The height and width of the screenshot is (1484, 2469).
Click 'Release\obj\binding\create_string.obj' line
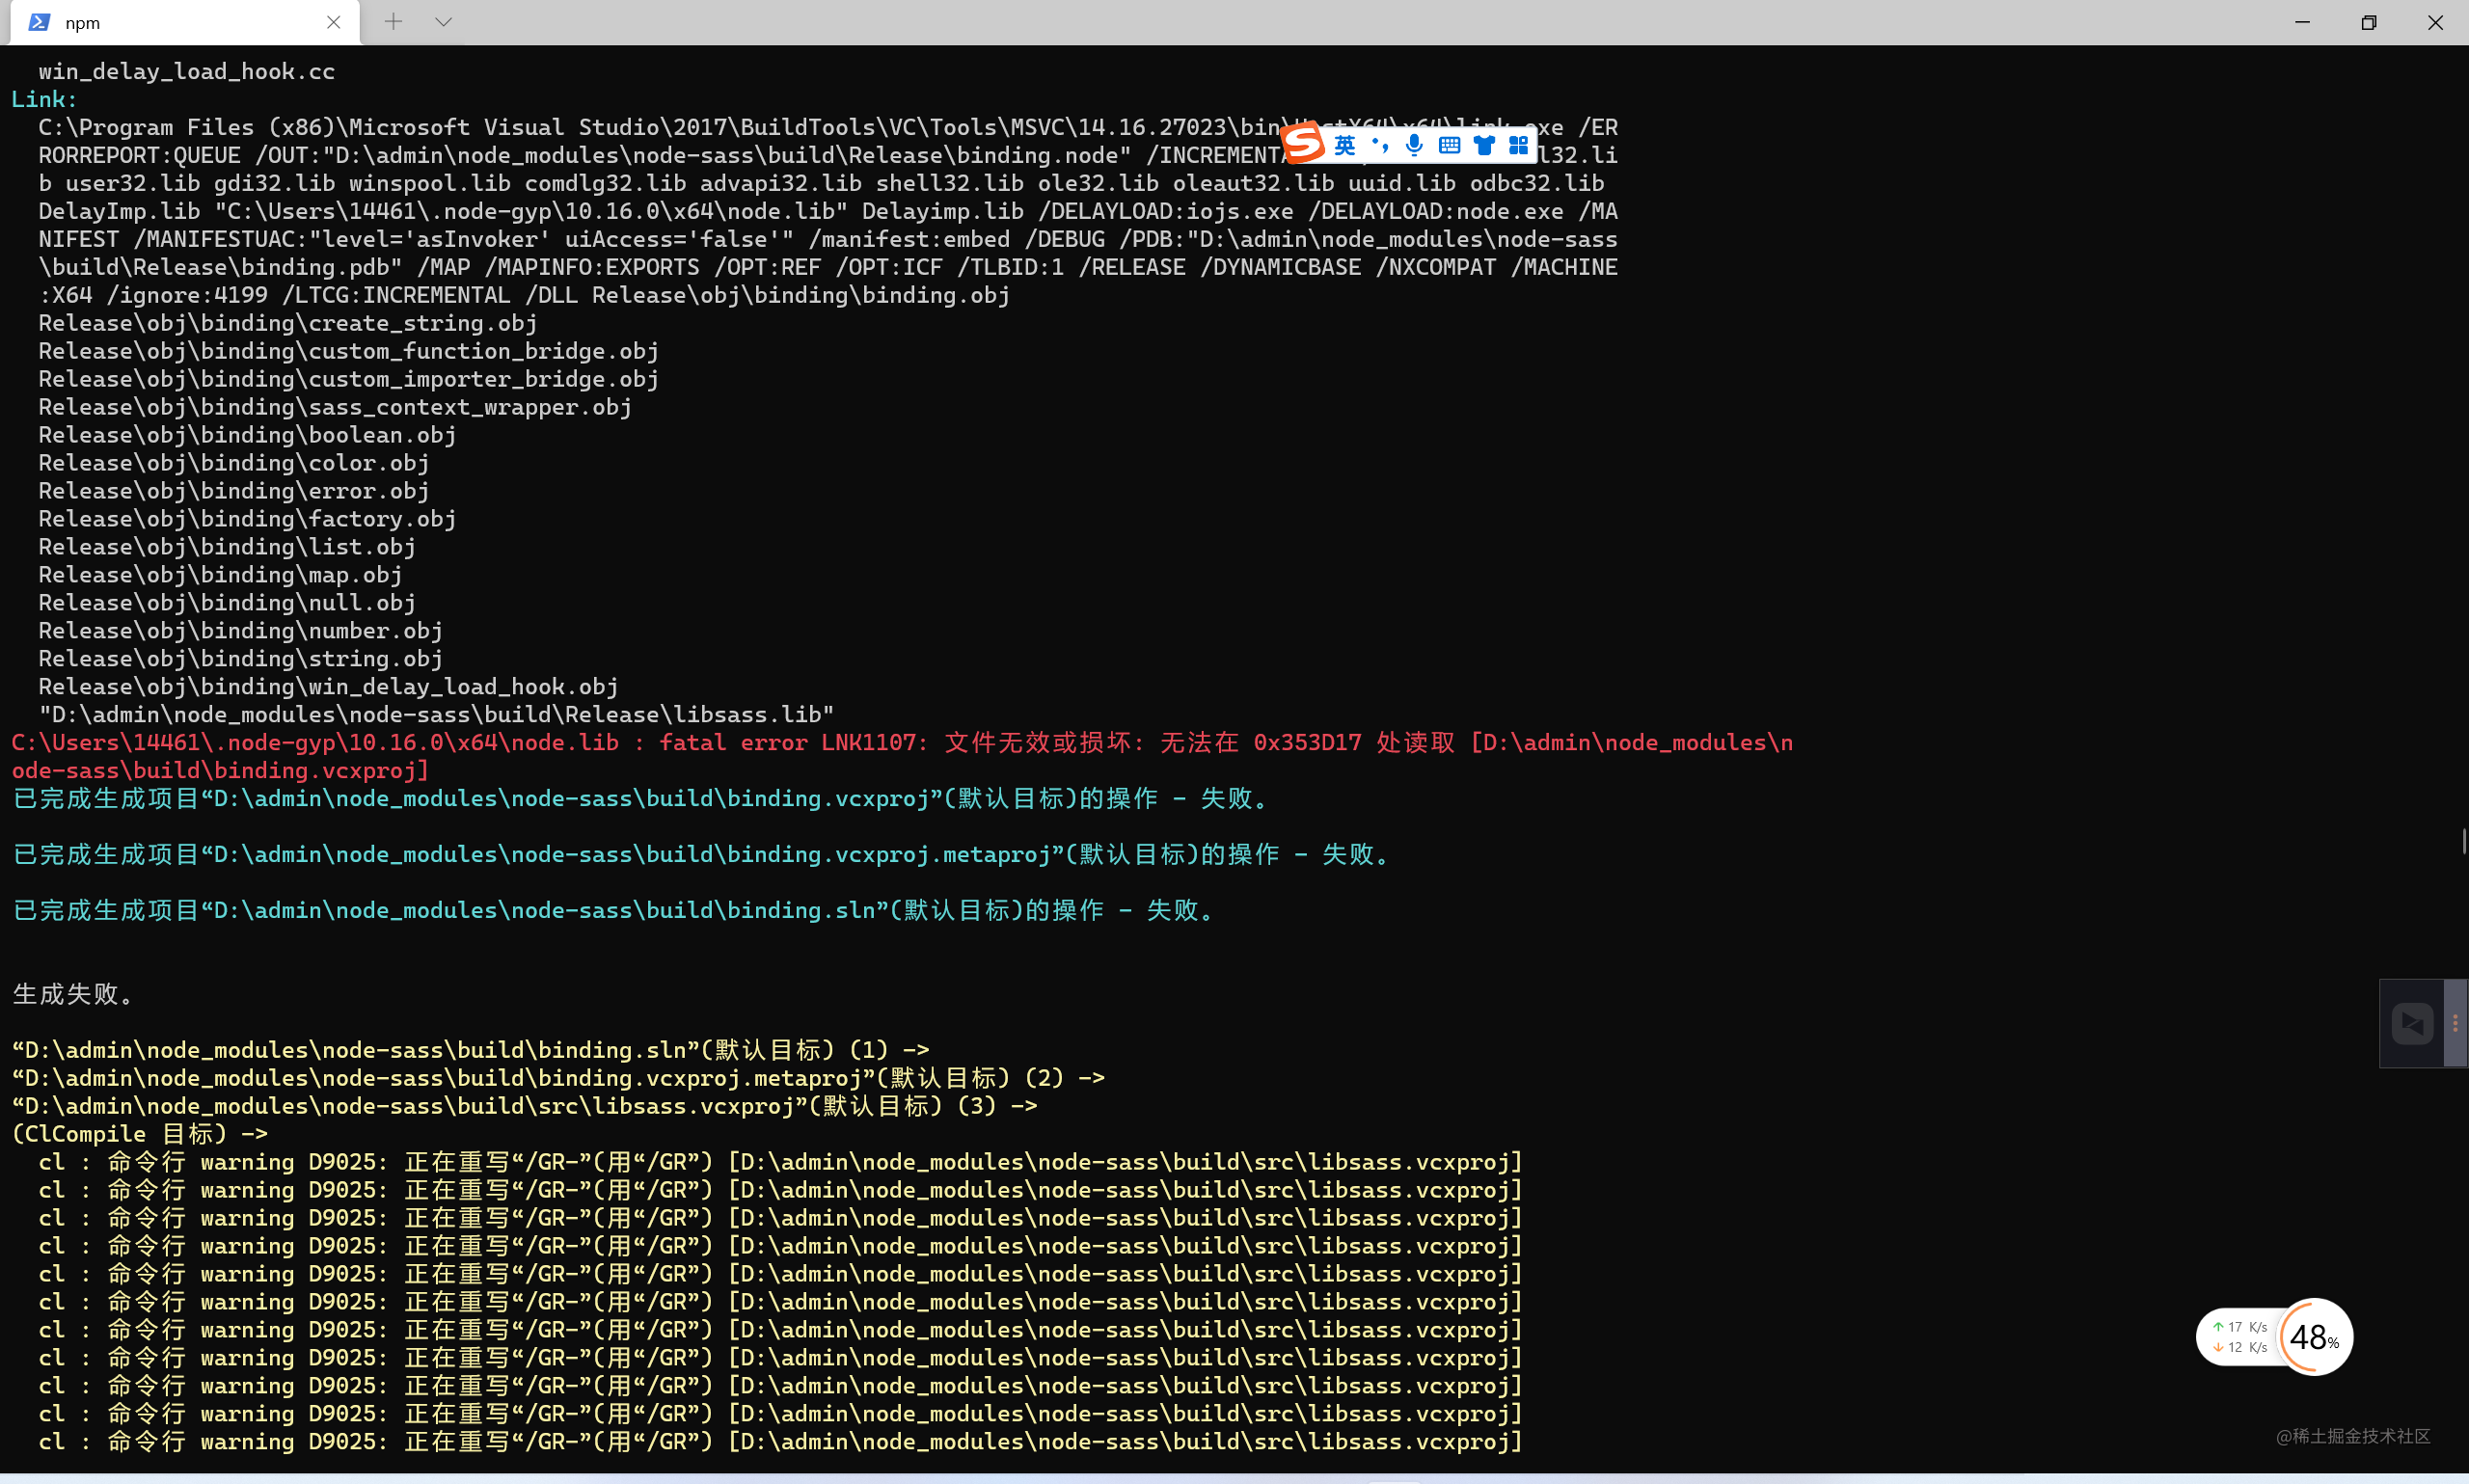click(x=288, y=323)
